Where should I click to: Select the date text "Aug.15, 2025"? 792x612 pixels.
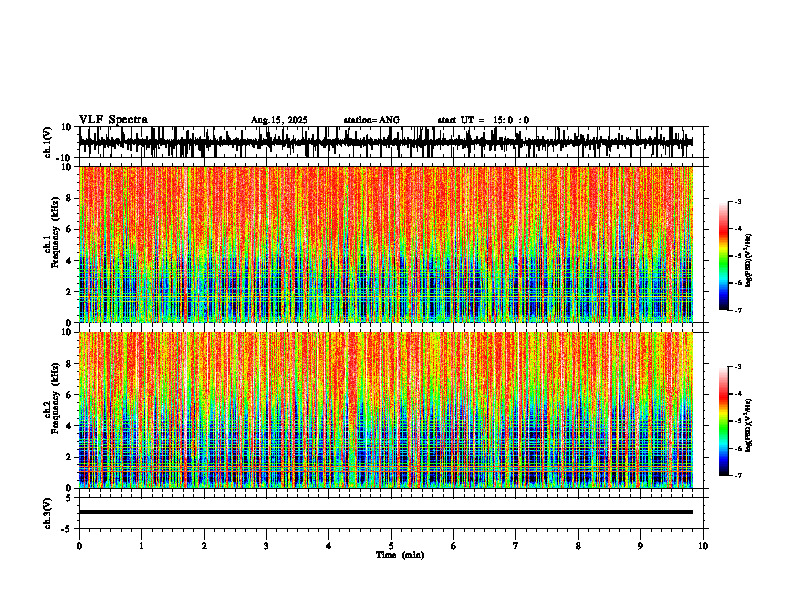click(x=279, y=120)
